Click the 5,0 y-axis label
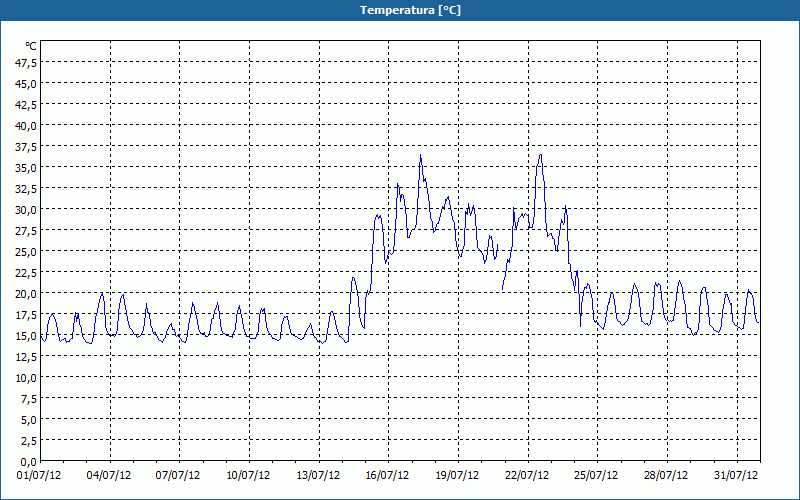The height and width of the screenshot is (500, 800). [28, 420]
